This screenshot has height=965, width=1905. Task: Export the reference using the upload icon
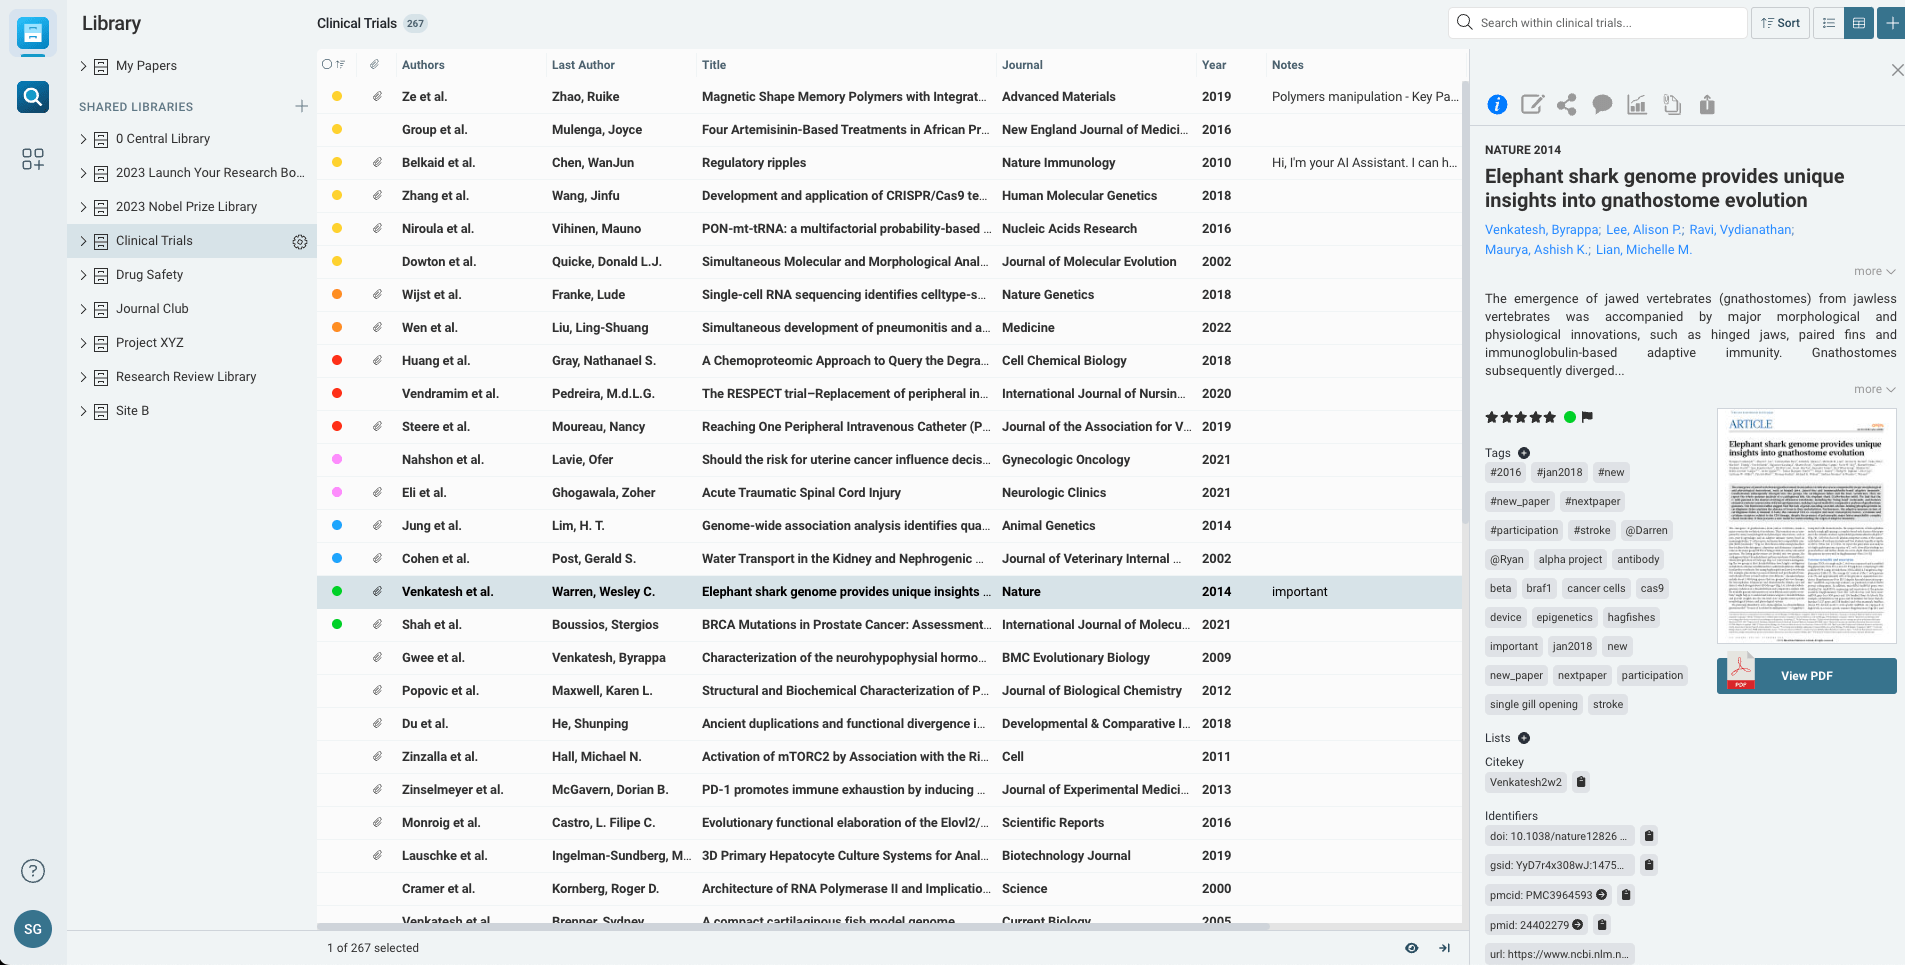click(x=1706, y=104)
